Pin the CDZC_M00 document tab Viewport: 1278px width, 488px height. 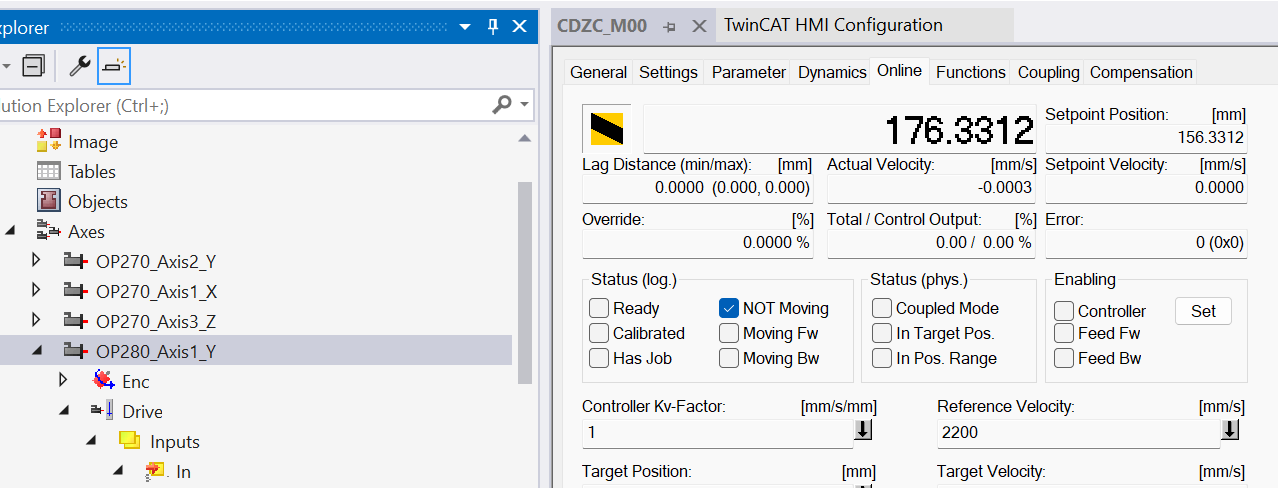click(x=670, y=26)
